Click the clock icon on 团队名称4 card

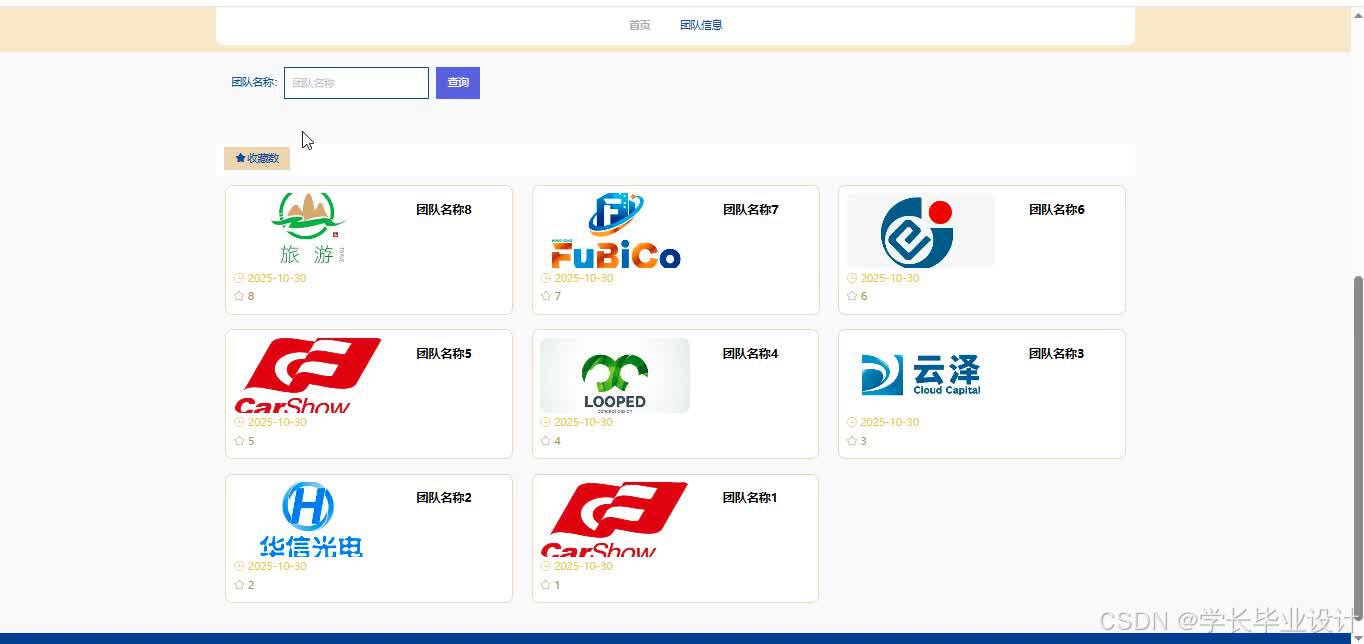pos(546,422)
